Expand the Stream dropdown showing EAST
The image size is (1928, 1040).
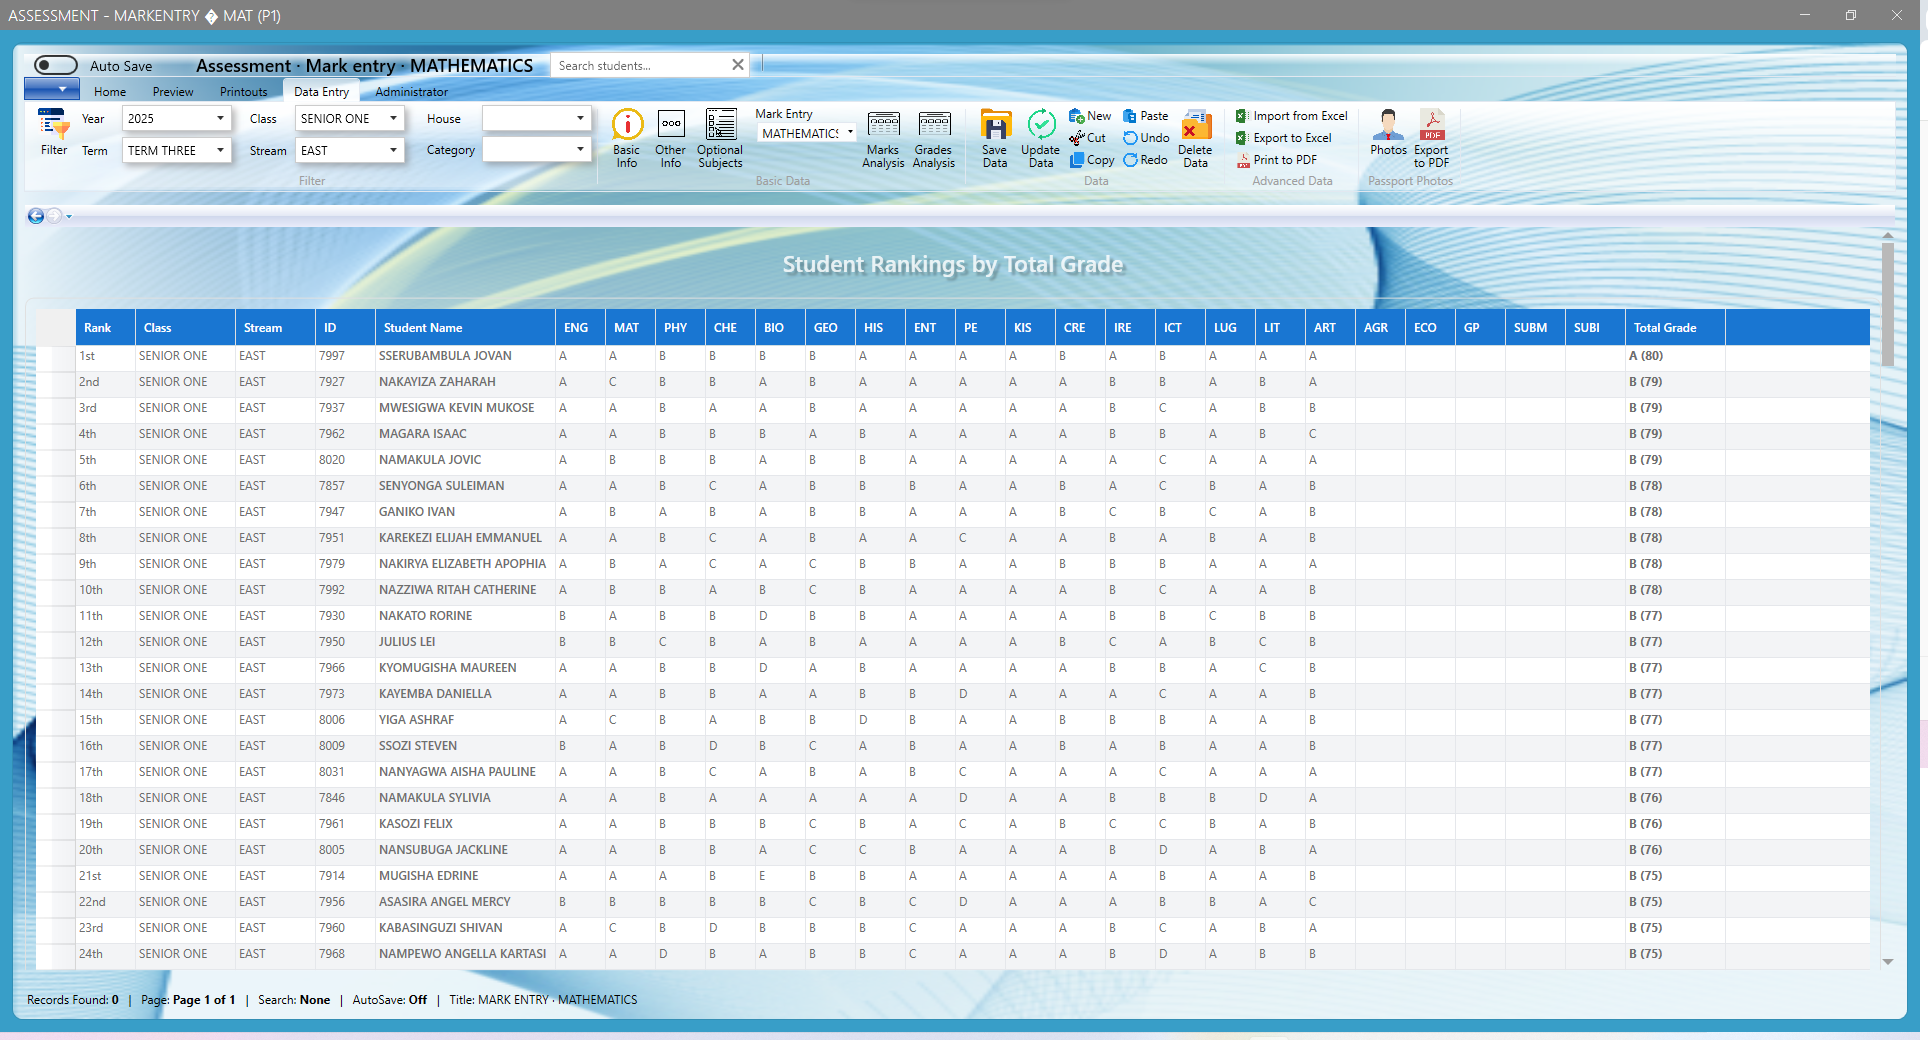click(393, 150)
